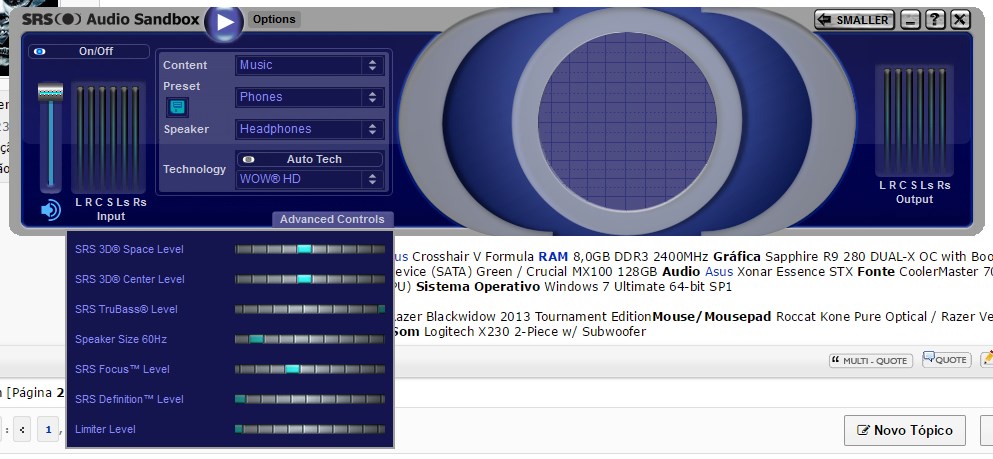The width and height of the screenshot is (993, 459).
Task: Click the Asus link before Xonar Essence
Action: coord(719,272)
